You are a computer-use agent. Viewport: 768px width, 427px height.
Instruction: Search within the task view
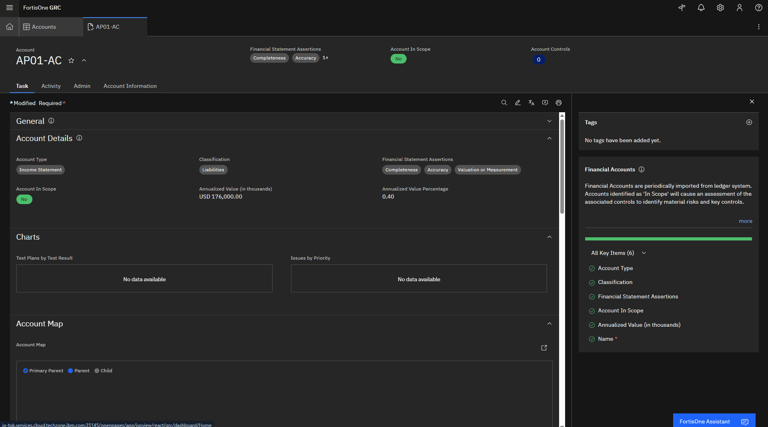tap(504, 103)
